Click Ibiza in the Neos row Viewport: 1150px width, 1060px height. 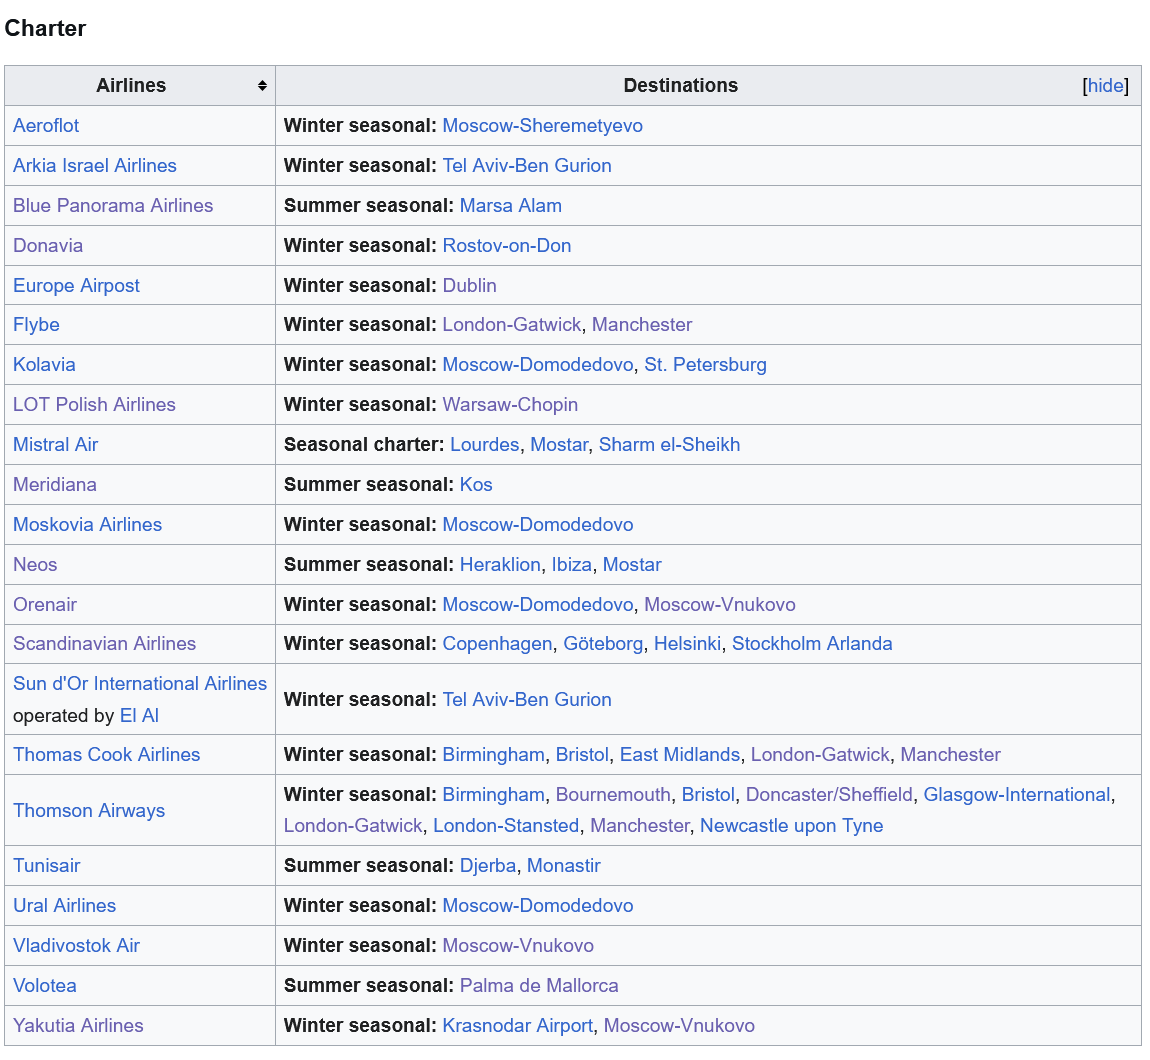[x=571, y=565]
